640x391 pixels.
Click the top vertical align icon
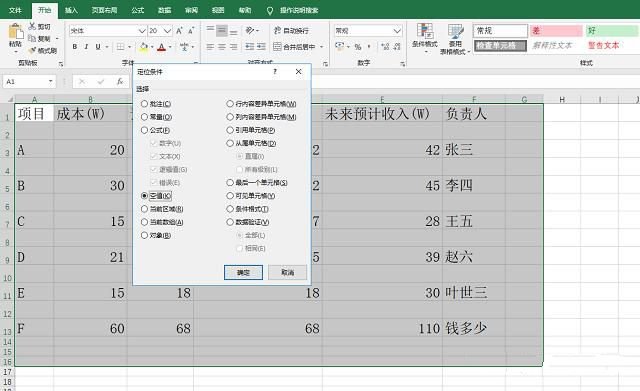[x=210, y=30]
